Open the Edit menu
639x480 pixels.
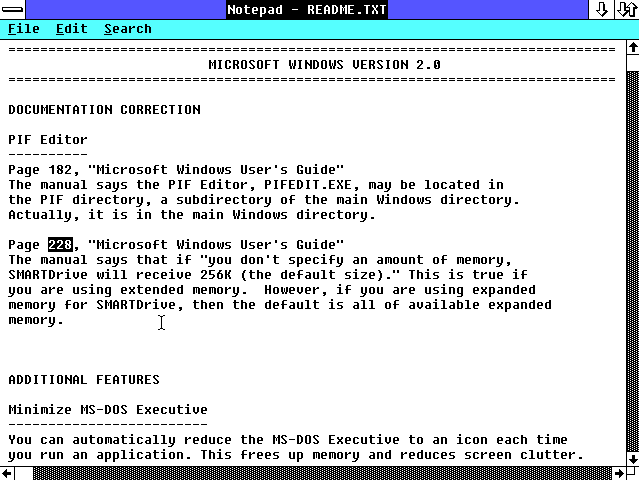click(72, 29)
